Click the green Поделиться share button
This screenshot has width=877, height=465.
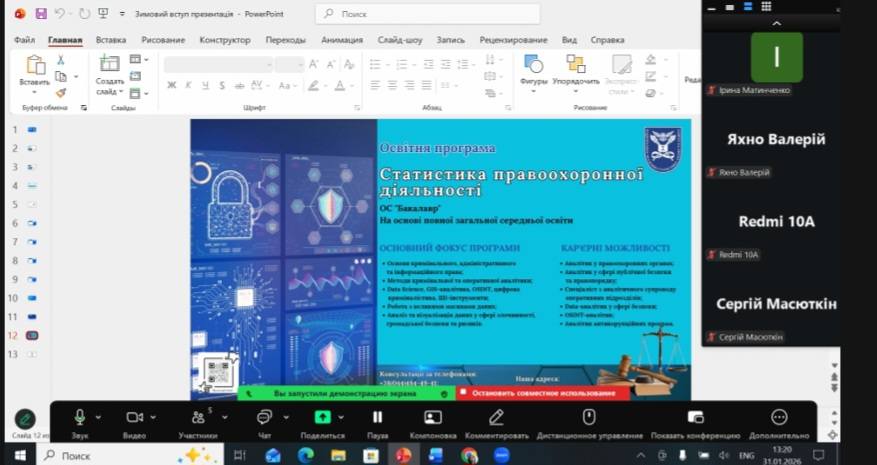323,417
